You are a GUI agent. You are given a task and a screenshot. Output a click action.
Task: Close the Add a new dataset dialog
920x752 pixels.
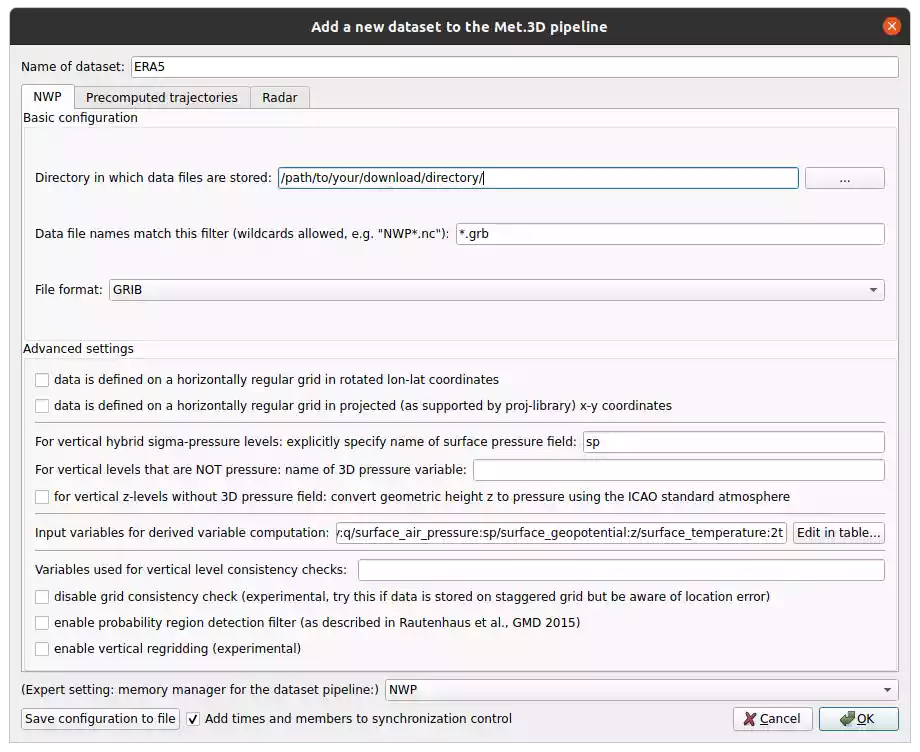[x=891, y=26]
